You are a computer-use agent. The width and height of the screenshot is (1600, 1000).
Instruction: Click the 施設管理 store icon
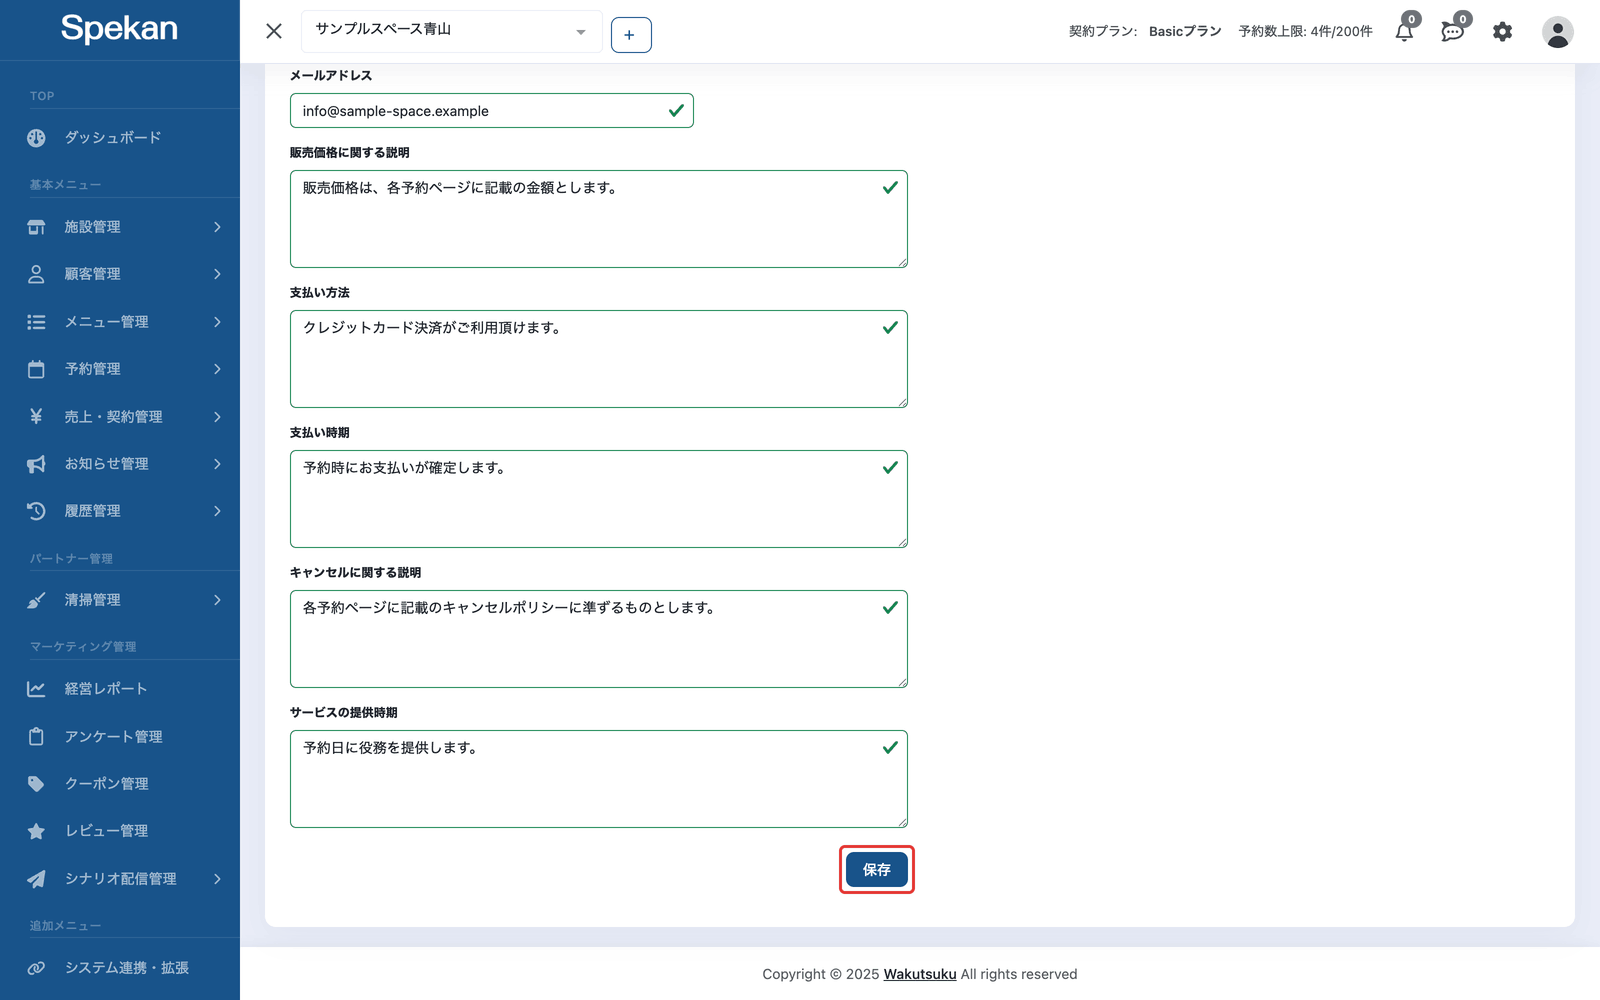[x=36, y=227]
